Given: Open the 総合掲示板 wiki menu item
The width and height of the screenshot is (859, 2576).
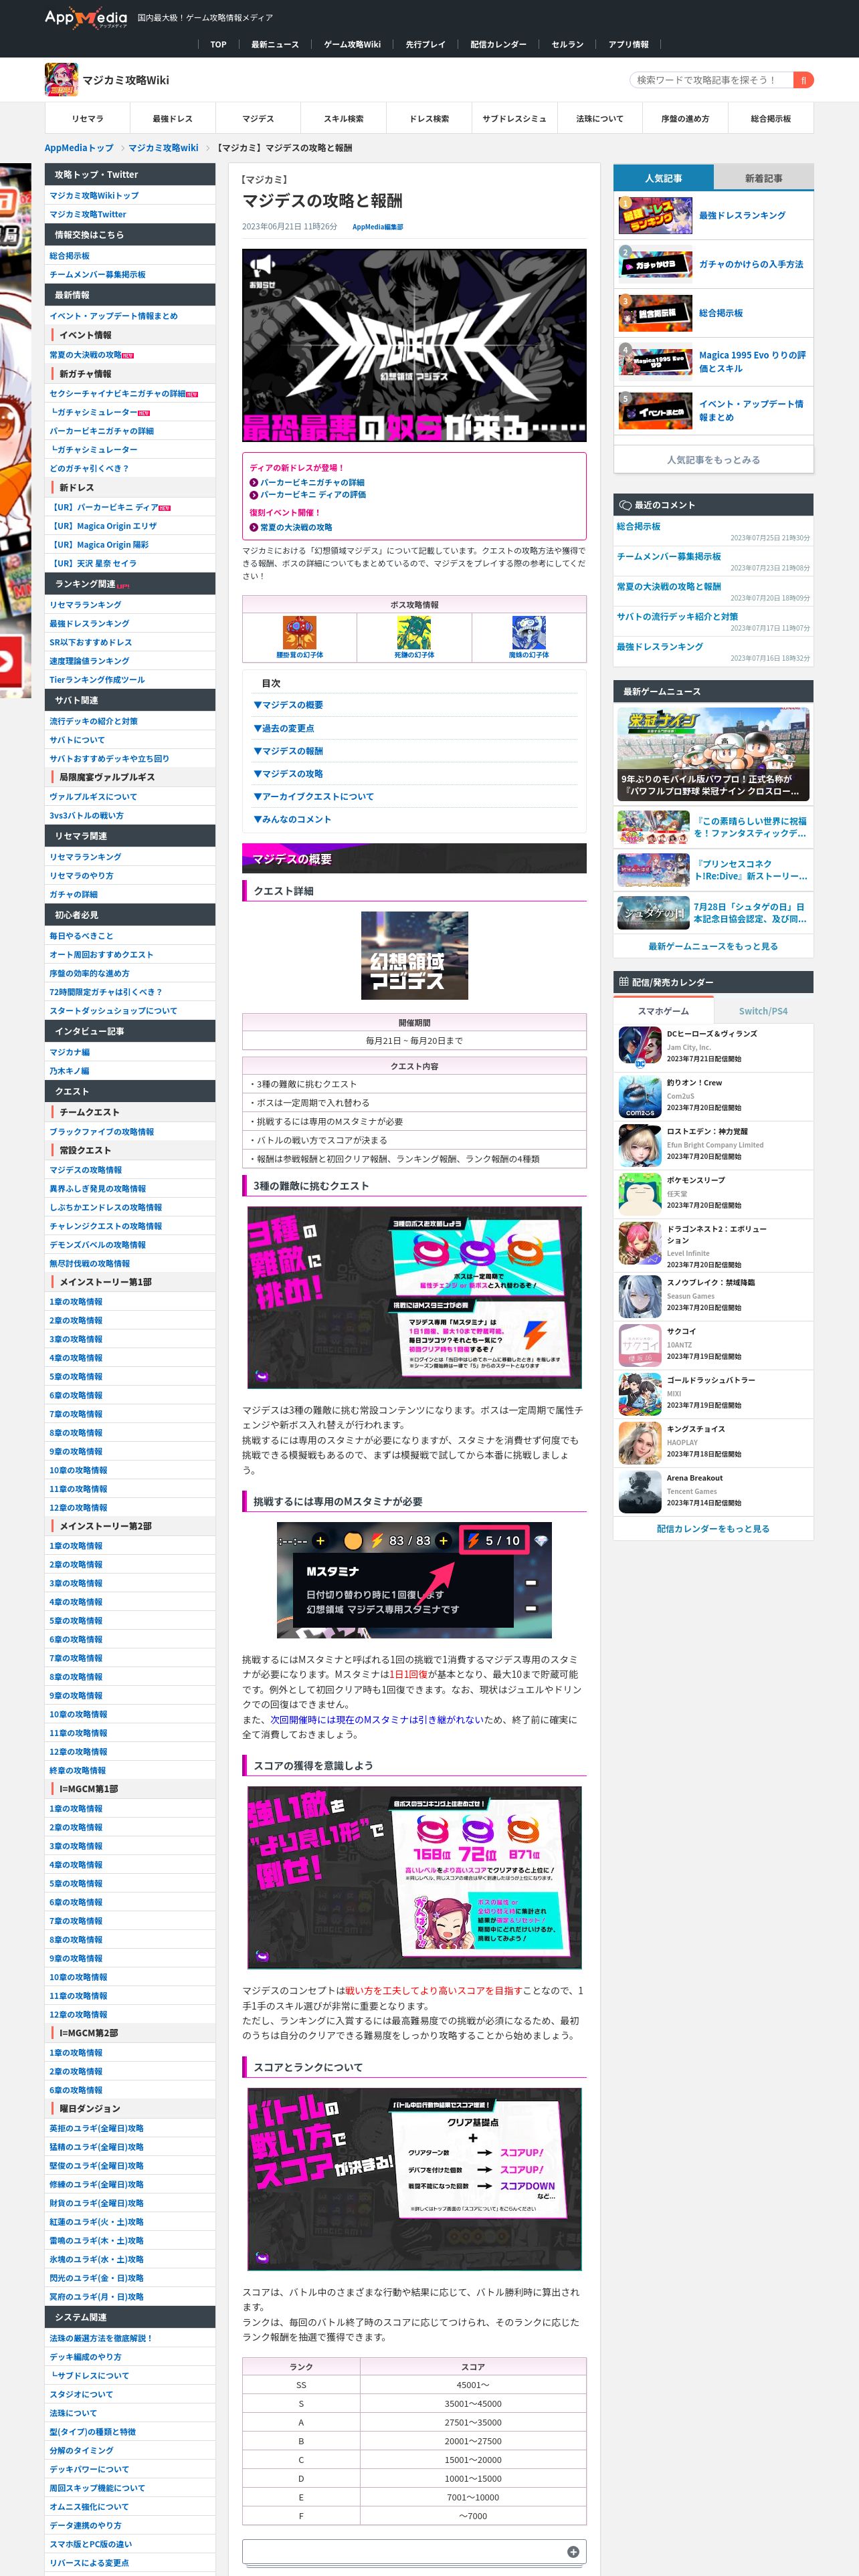Looking at the screenshot, I should tap(770, 118).
